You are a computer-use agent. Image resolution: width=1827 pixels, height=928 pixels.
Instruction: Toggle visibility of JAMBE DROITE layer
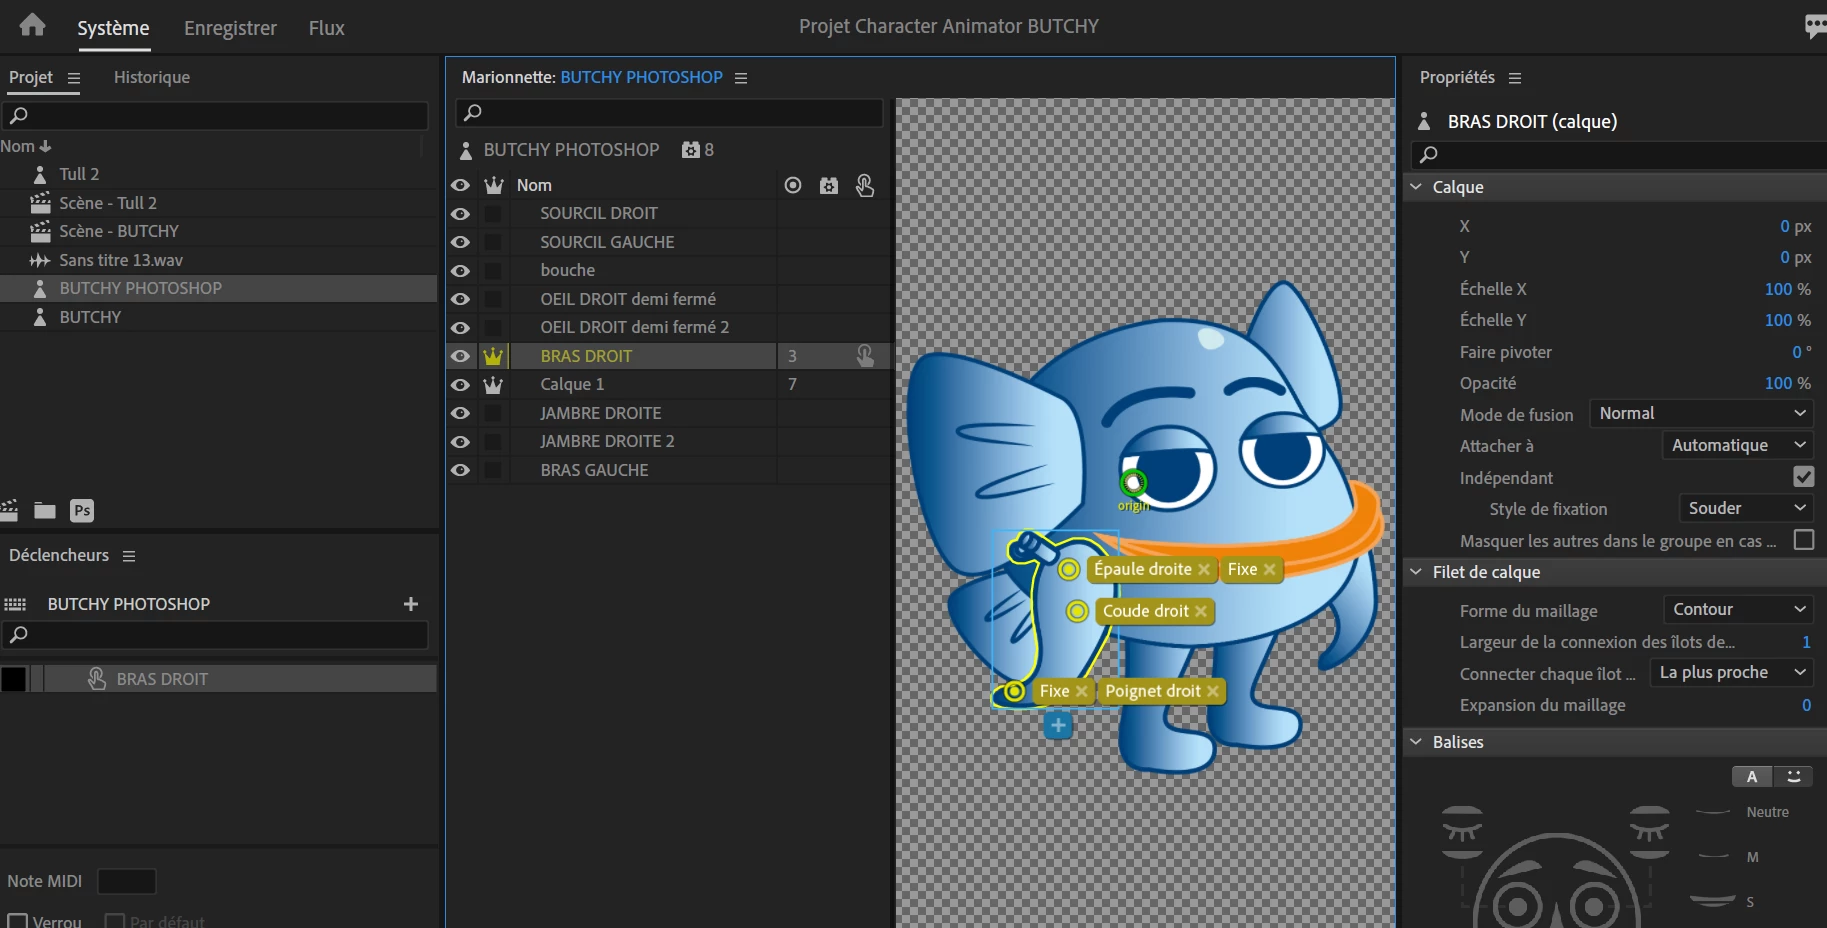(460, 413)
